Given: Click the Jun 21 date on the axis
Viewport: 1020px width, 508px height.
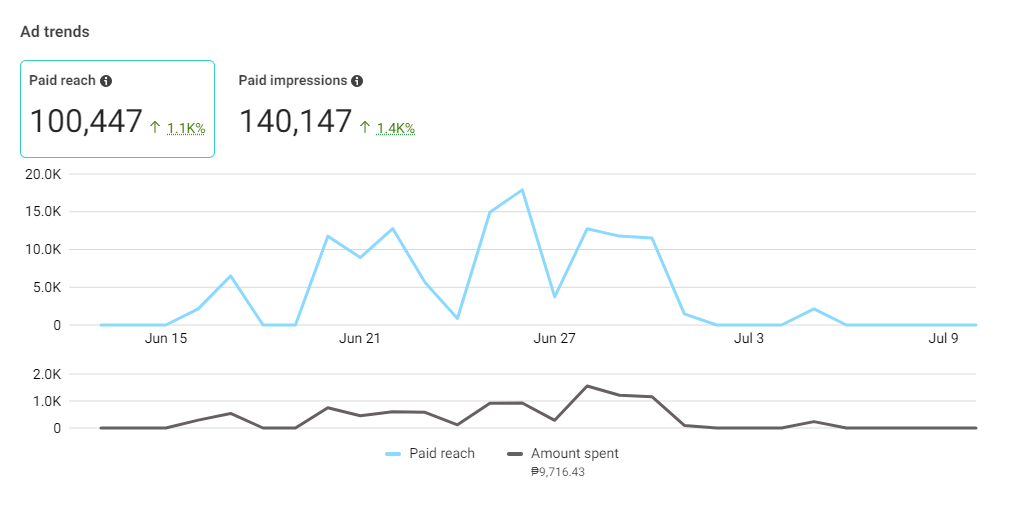Looking at the screenshot, I should [x=360, y=339].
